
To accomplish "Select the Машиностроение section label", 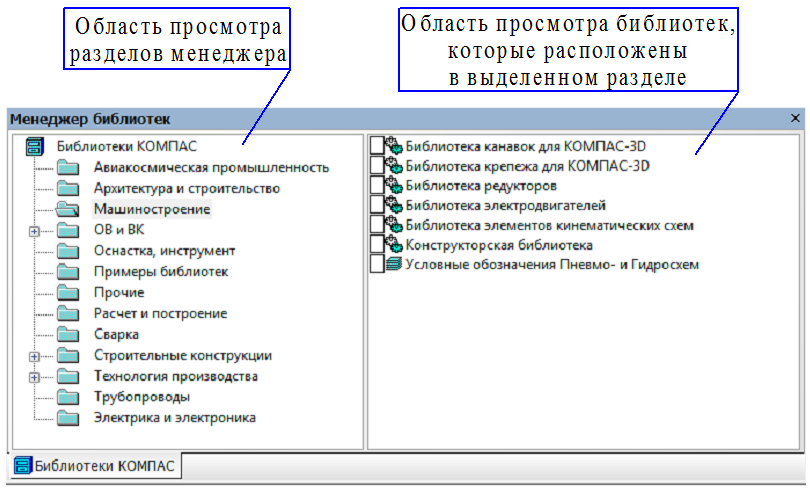I will tap(152, 209).
